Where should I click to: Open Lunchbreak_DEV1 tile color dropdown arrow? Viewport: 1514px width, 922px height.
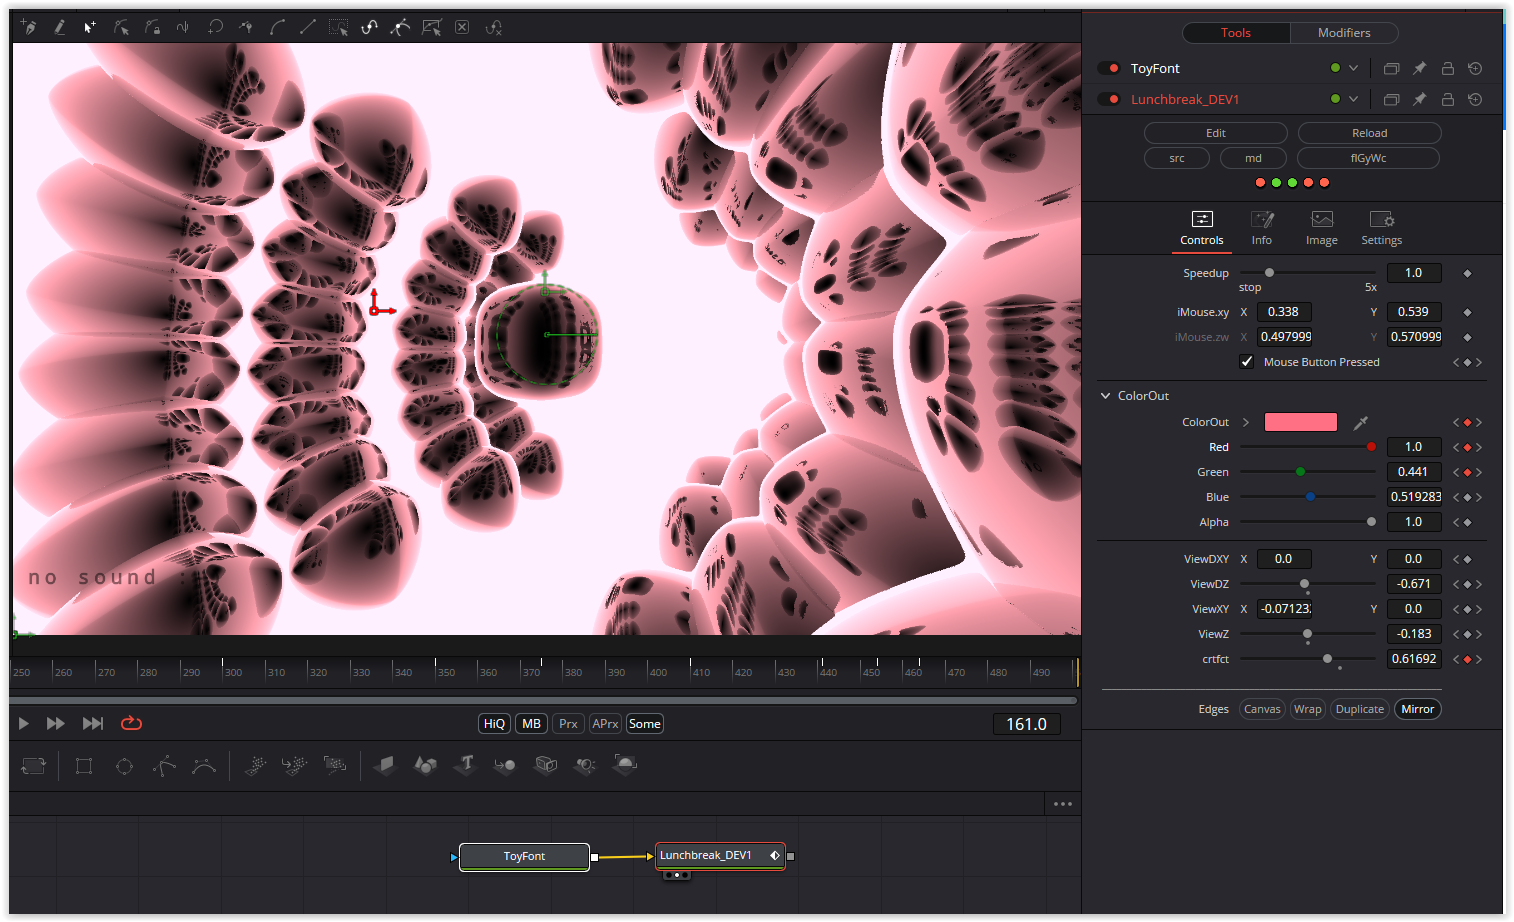[1354, 99]
